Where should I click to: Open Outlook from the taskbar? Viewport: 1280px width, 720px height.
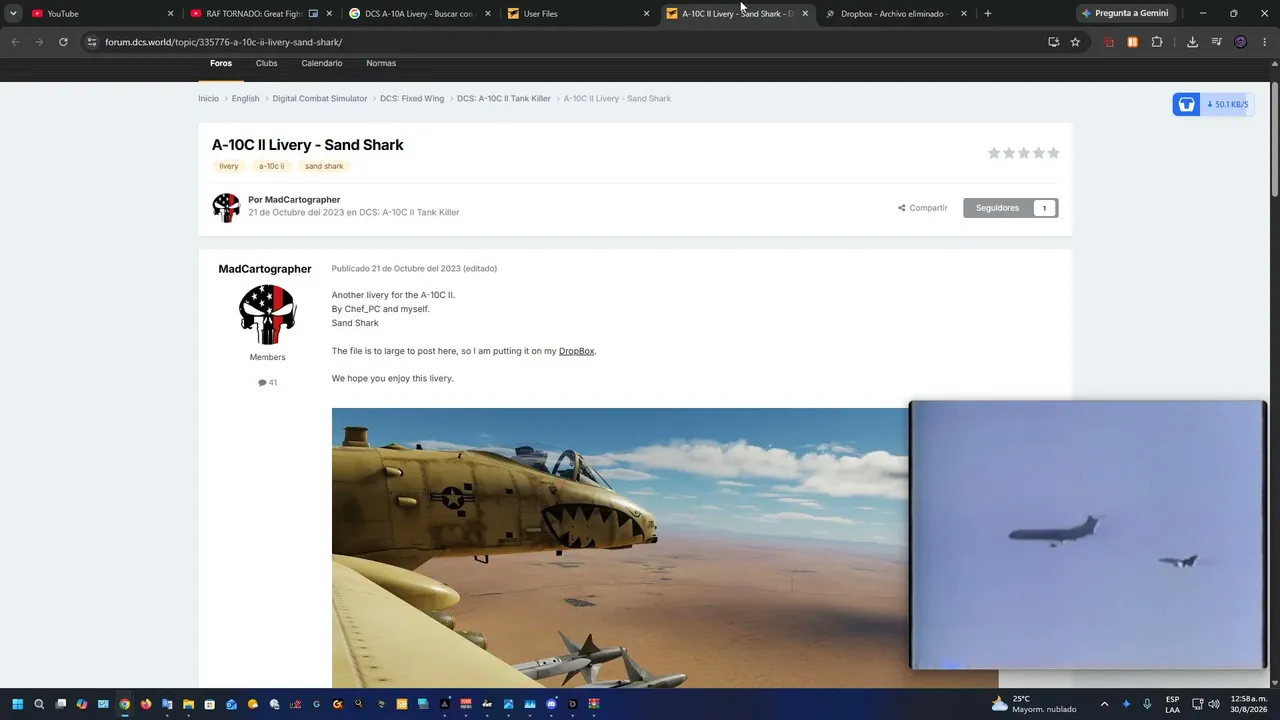coord(231,704)
